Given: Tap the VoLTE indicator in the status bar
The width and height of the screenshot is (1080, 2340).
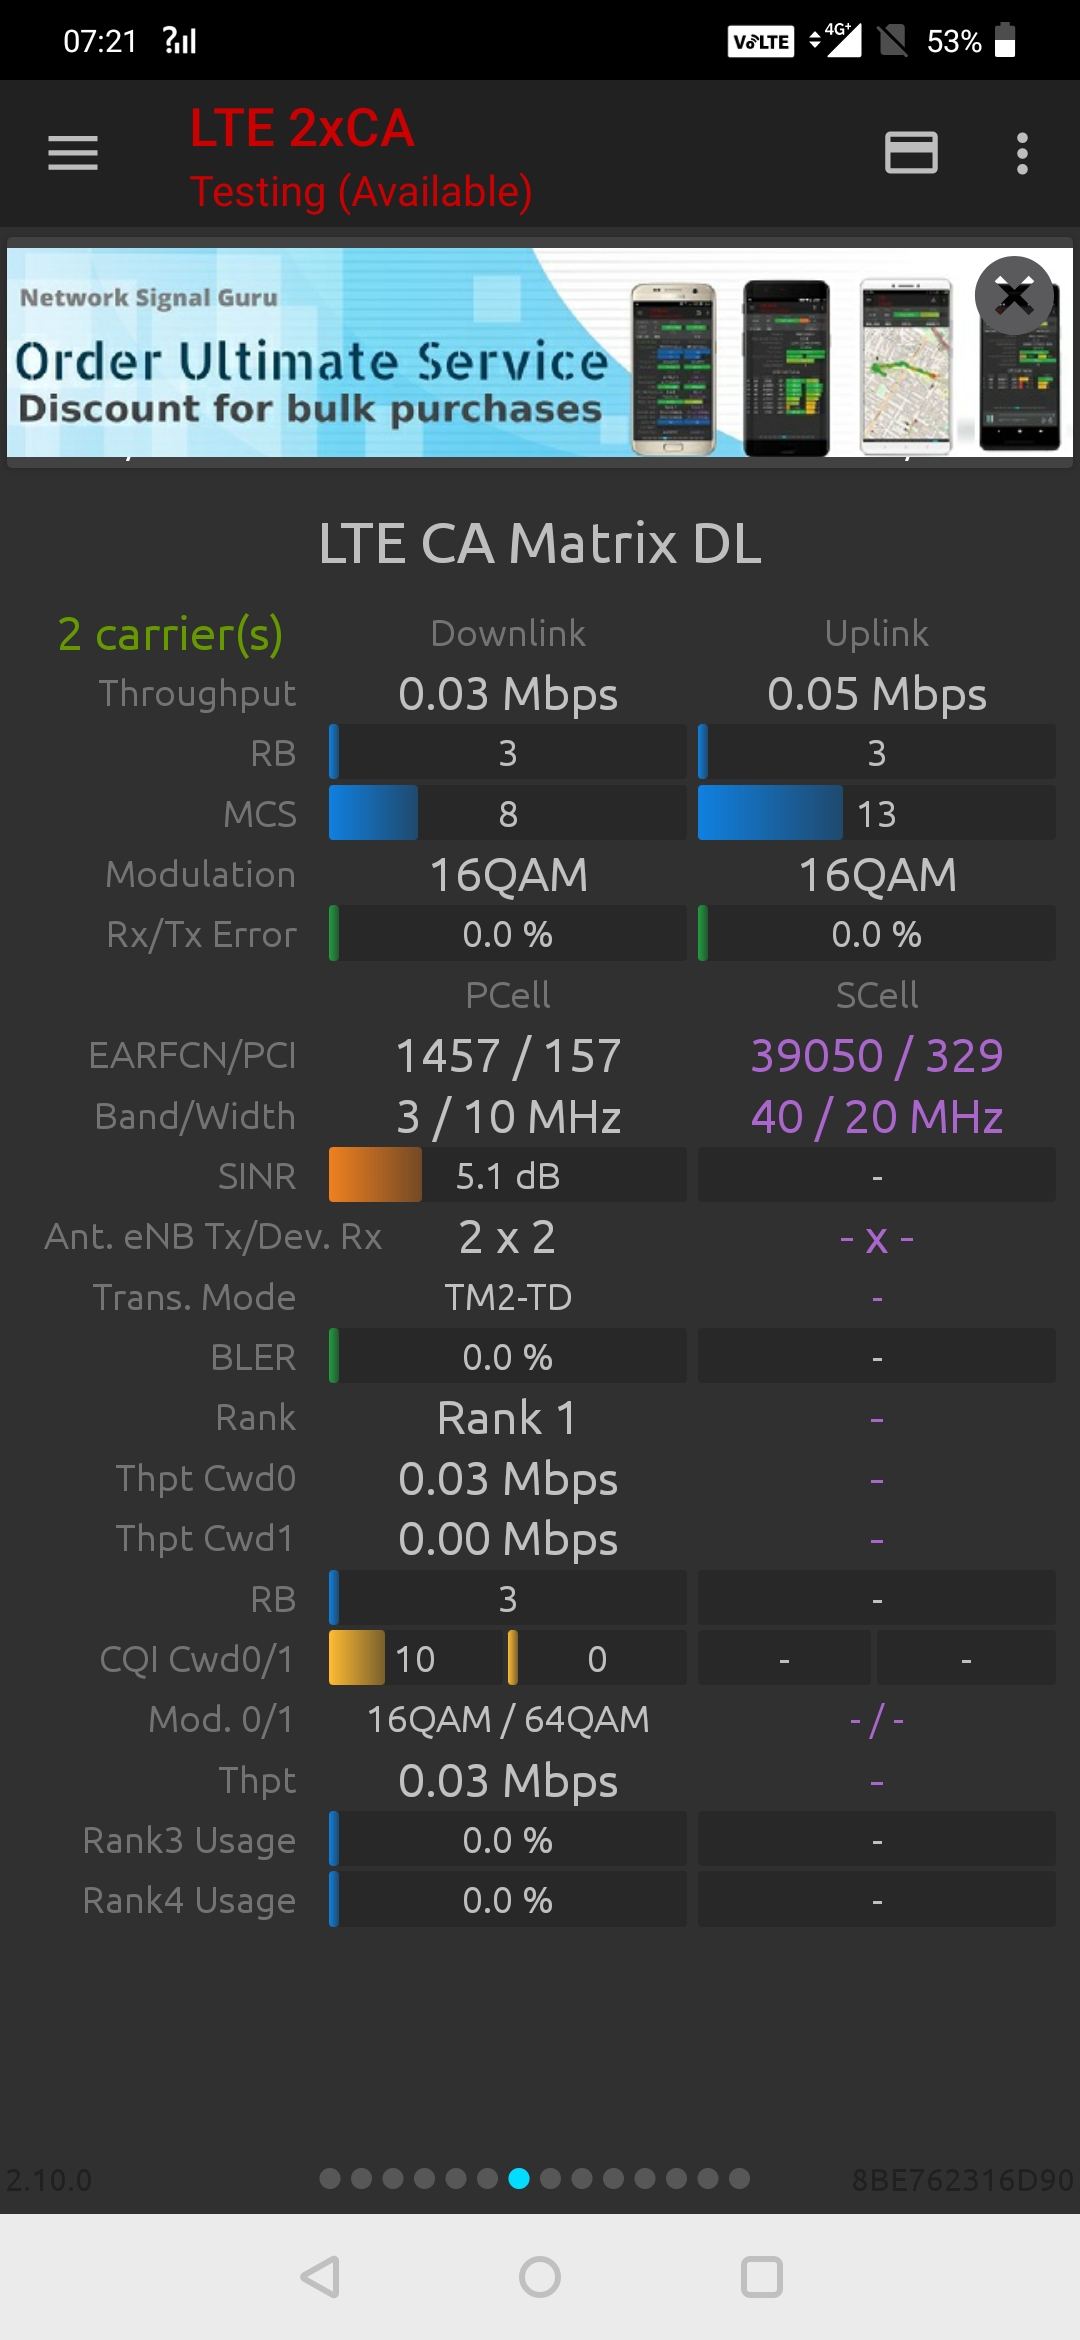Looking at the screenshot, I should [x=760, y=41].
